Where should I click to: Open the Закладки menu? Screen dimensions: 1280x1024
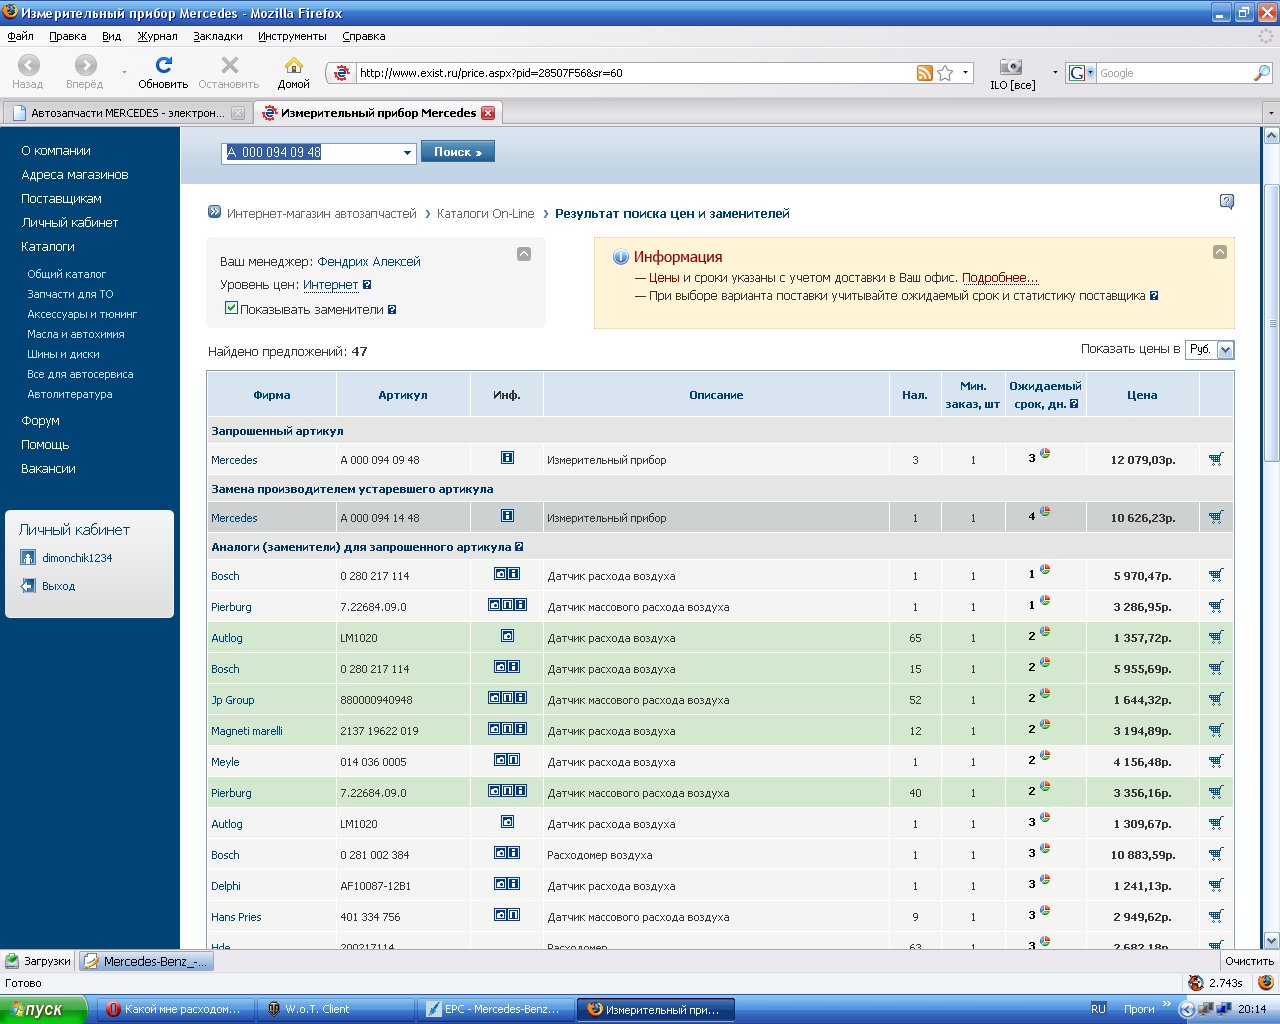coord(218,36)
